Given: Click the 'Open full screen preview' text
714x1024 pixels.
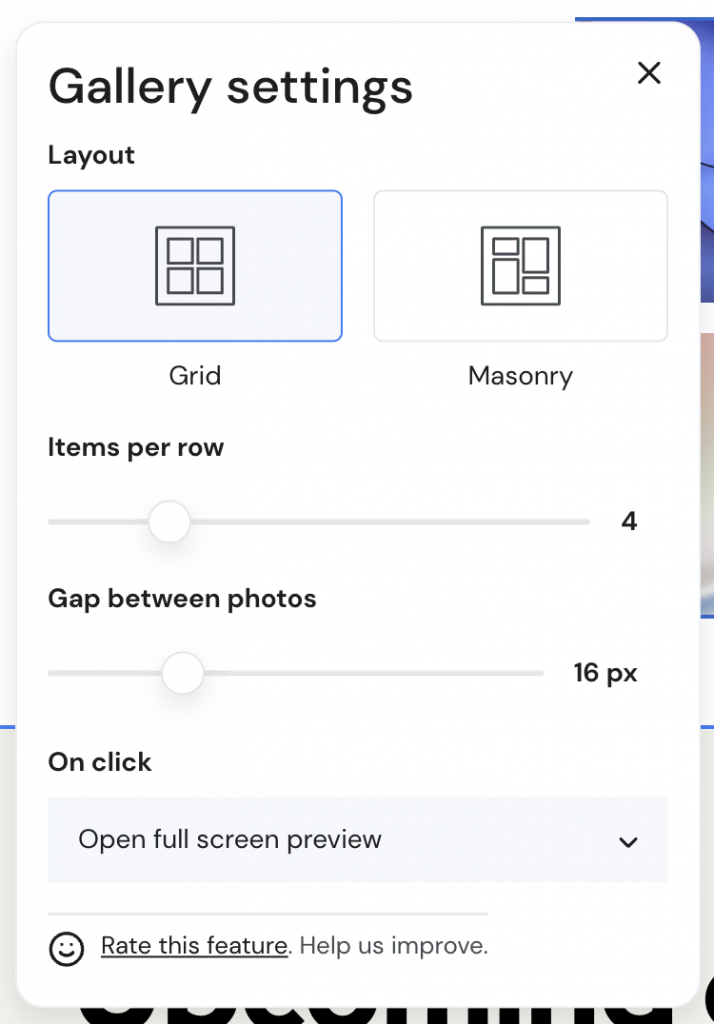Looking at the screenshot, I should tap(230, 840).
